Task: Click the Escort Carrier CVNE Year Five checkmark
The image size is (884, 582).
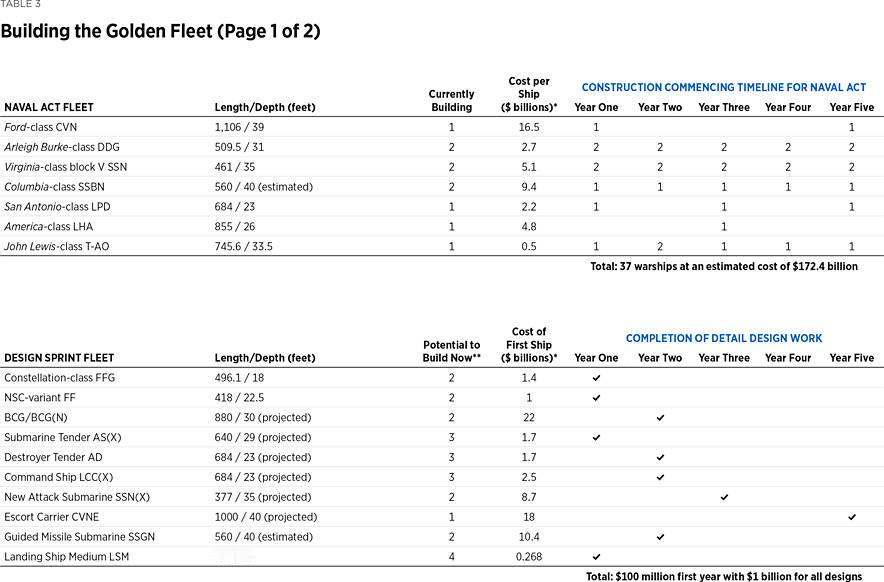Action: coord(851,517)
